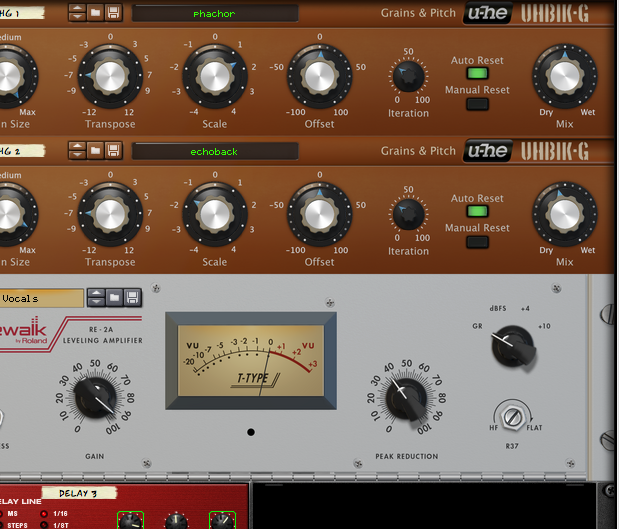Click Offset knob on phachor device
Viewport: 619px width, 529px height.
click(x=319, y=76)
